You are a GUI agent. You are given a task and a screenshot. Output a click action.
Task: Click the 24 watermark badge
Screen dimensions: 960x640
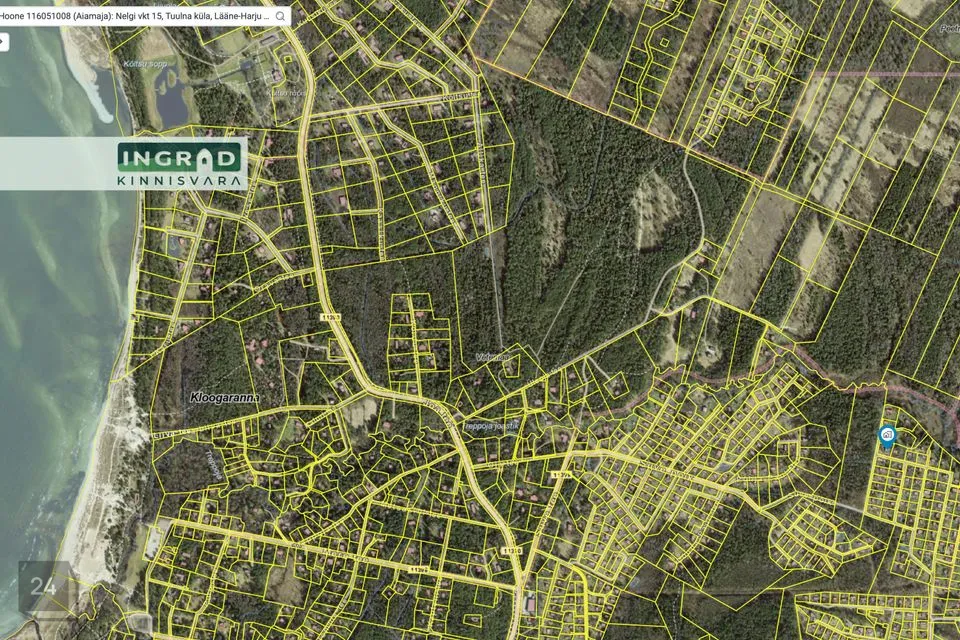[43, 587]
